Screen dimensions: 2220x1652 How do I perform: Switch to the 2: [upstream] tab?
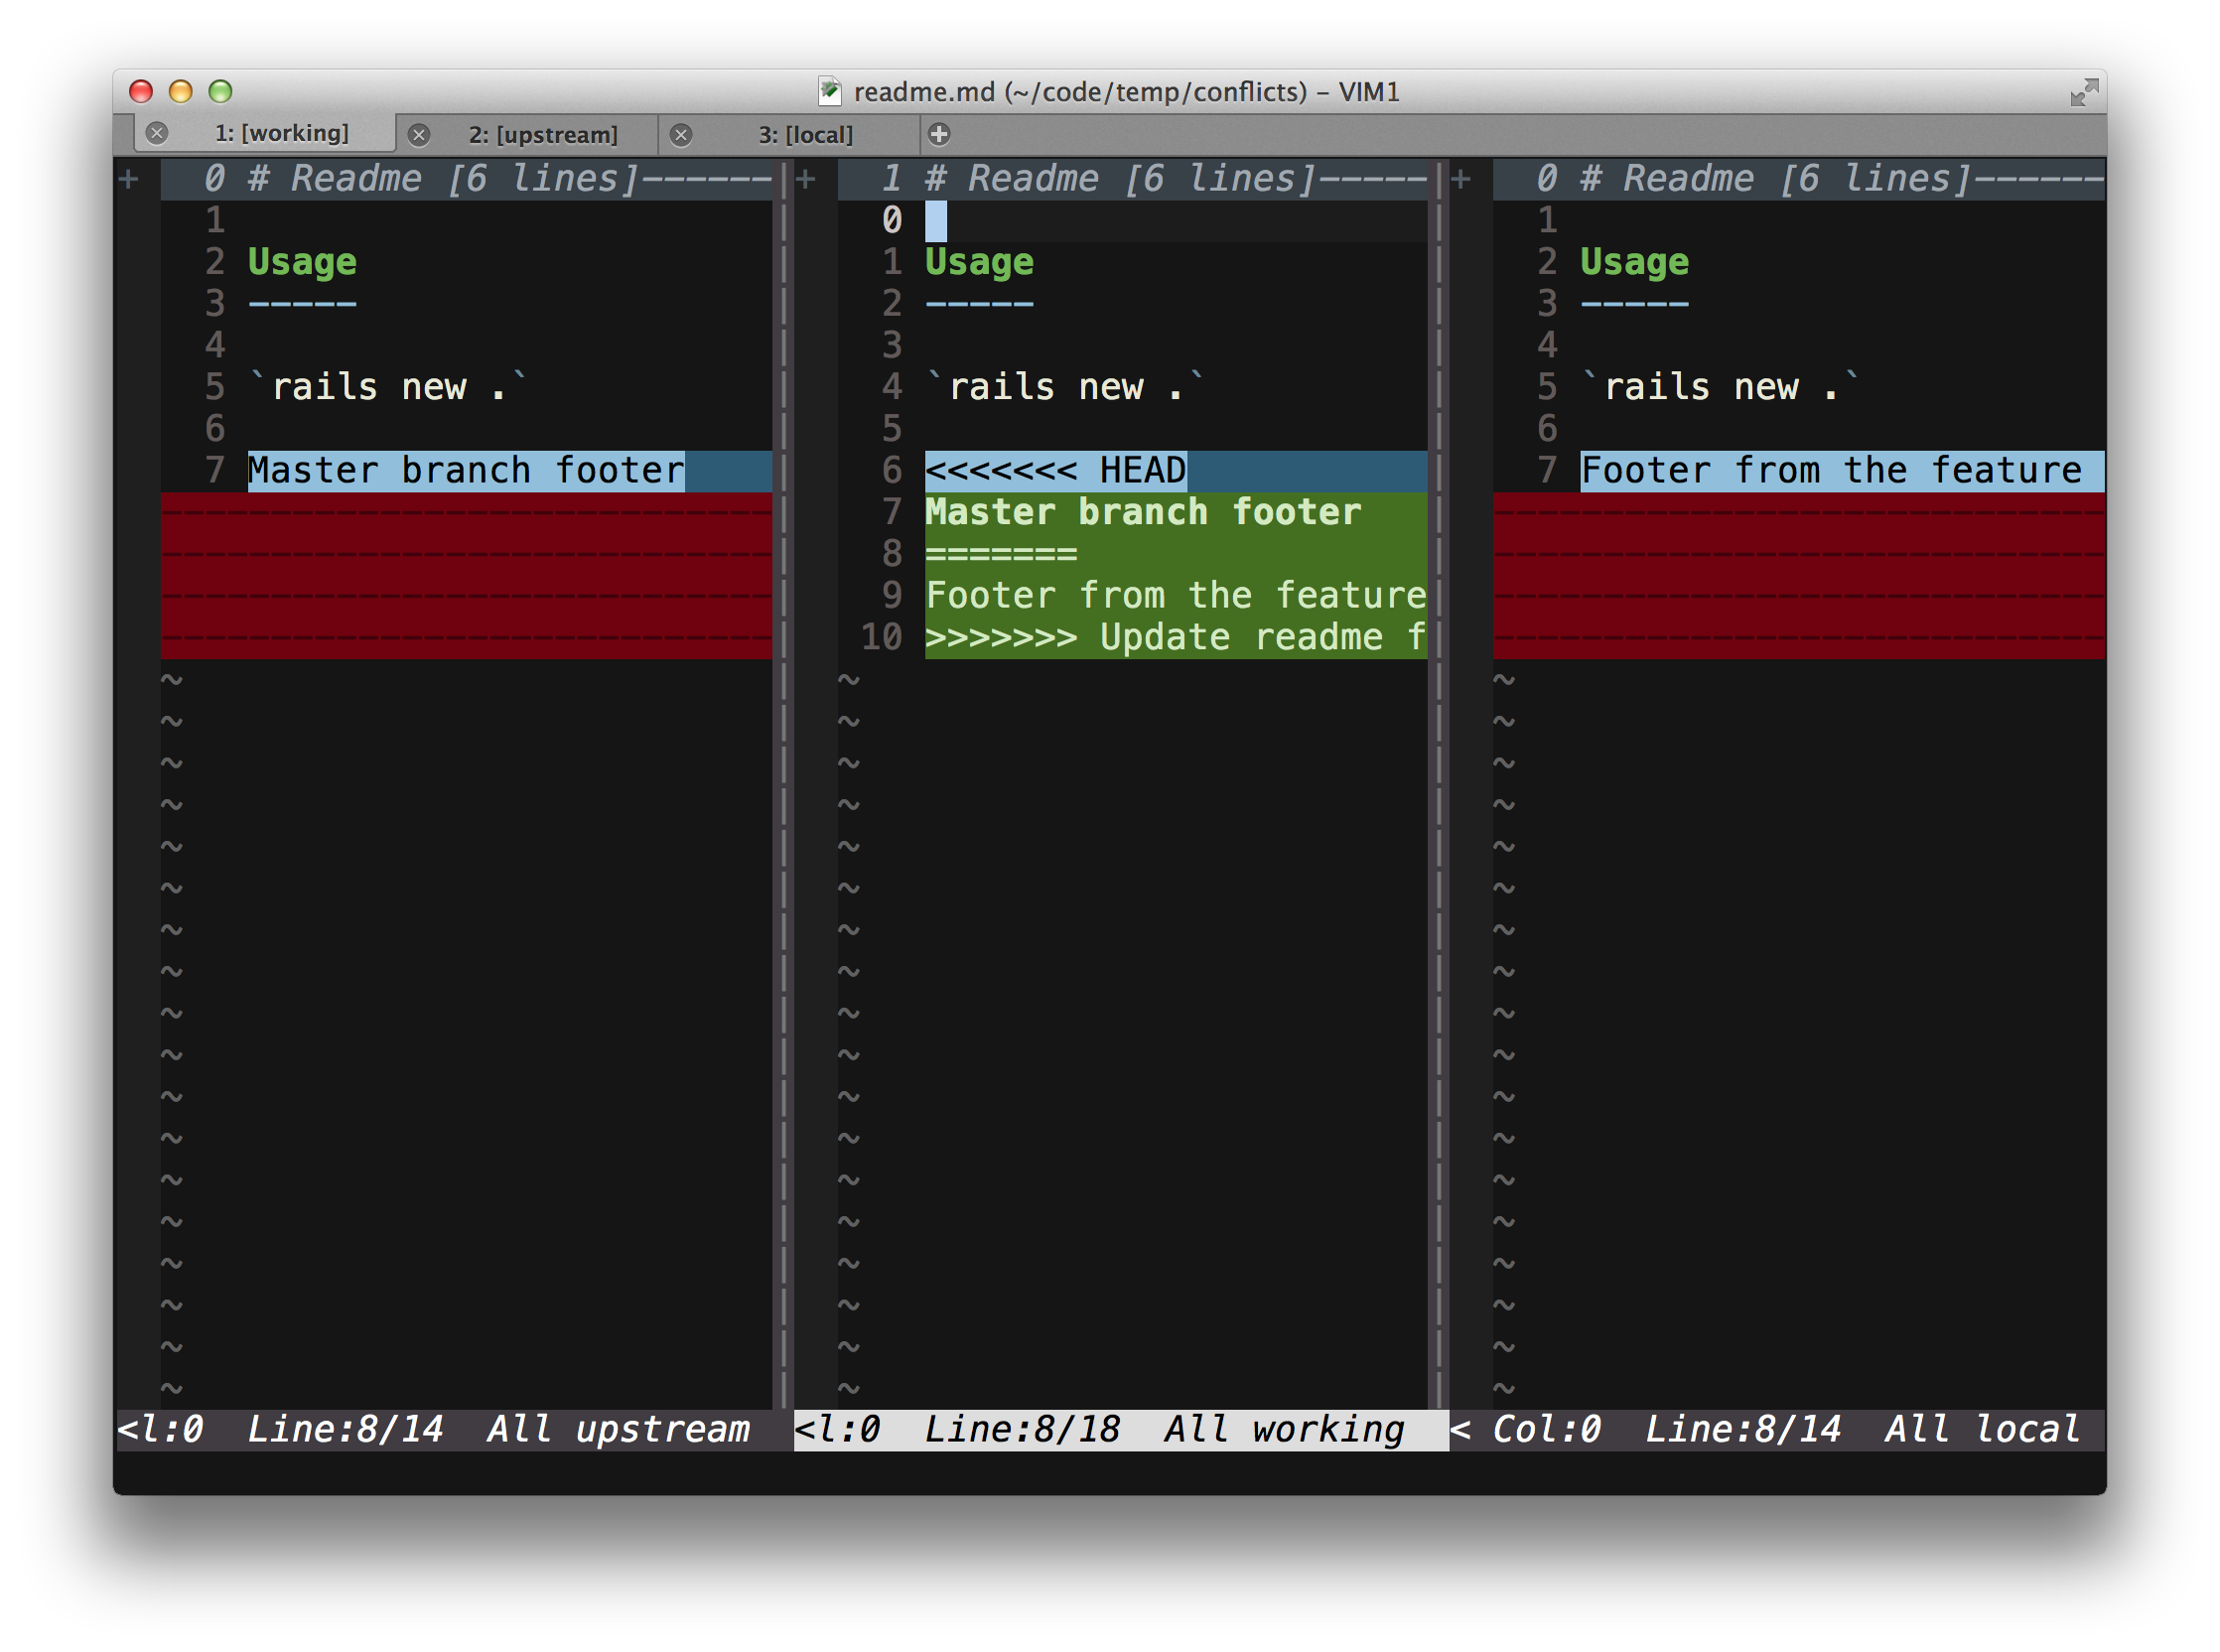pyautogui.click(x=543, y=135)
